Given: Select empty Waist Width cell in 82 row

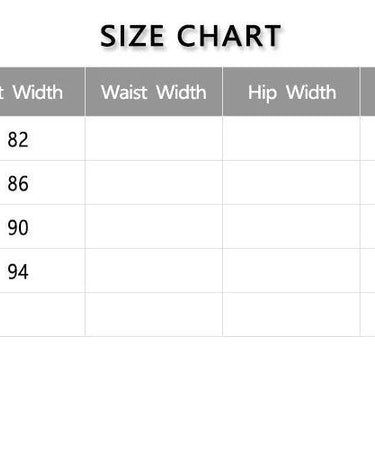Looking at the screenshot, I should (154, 138).
